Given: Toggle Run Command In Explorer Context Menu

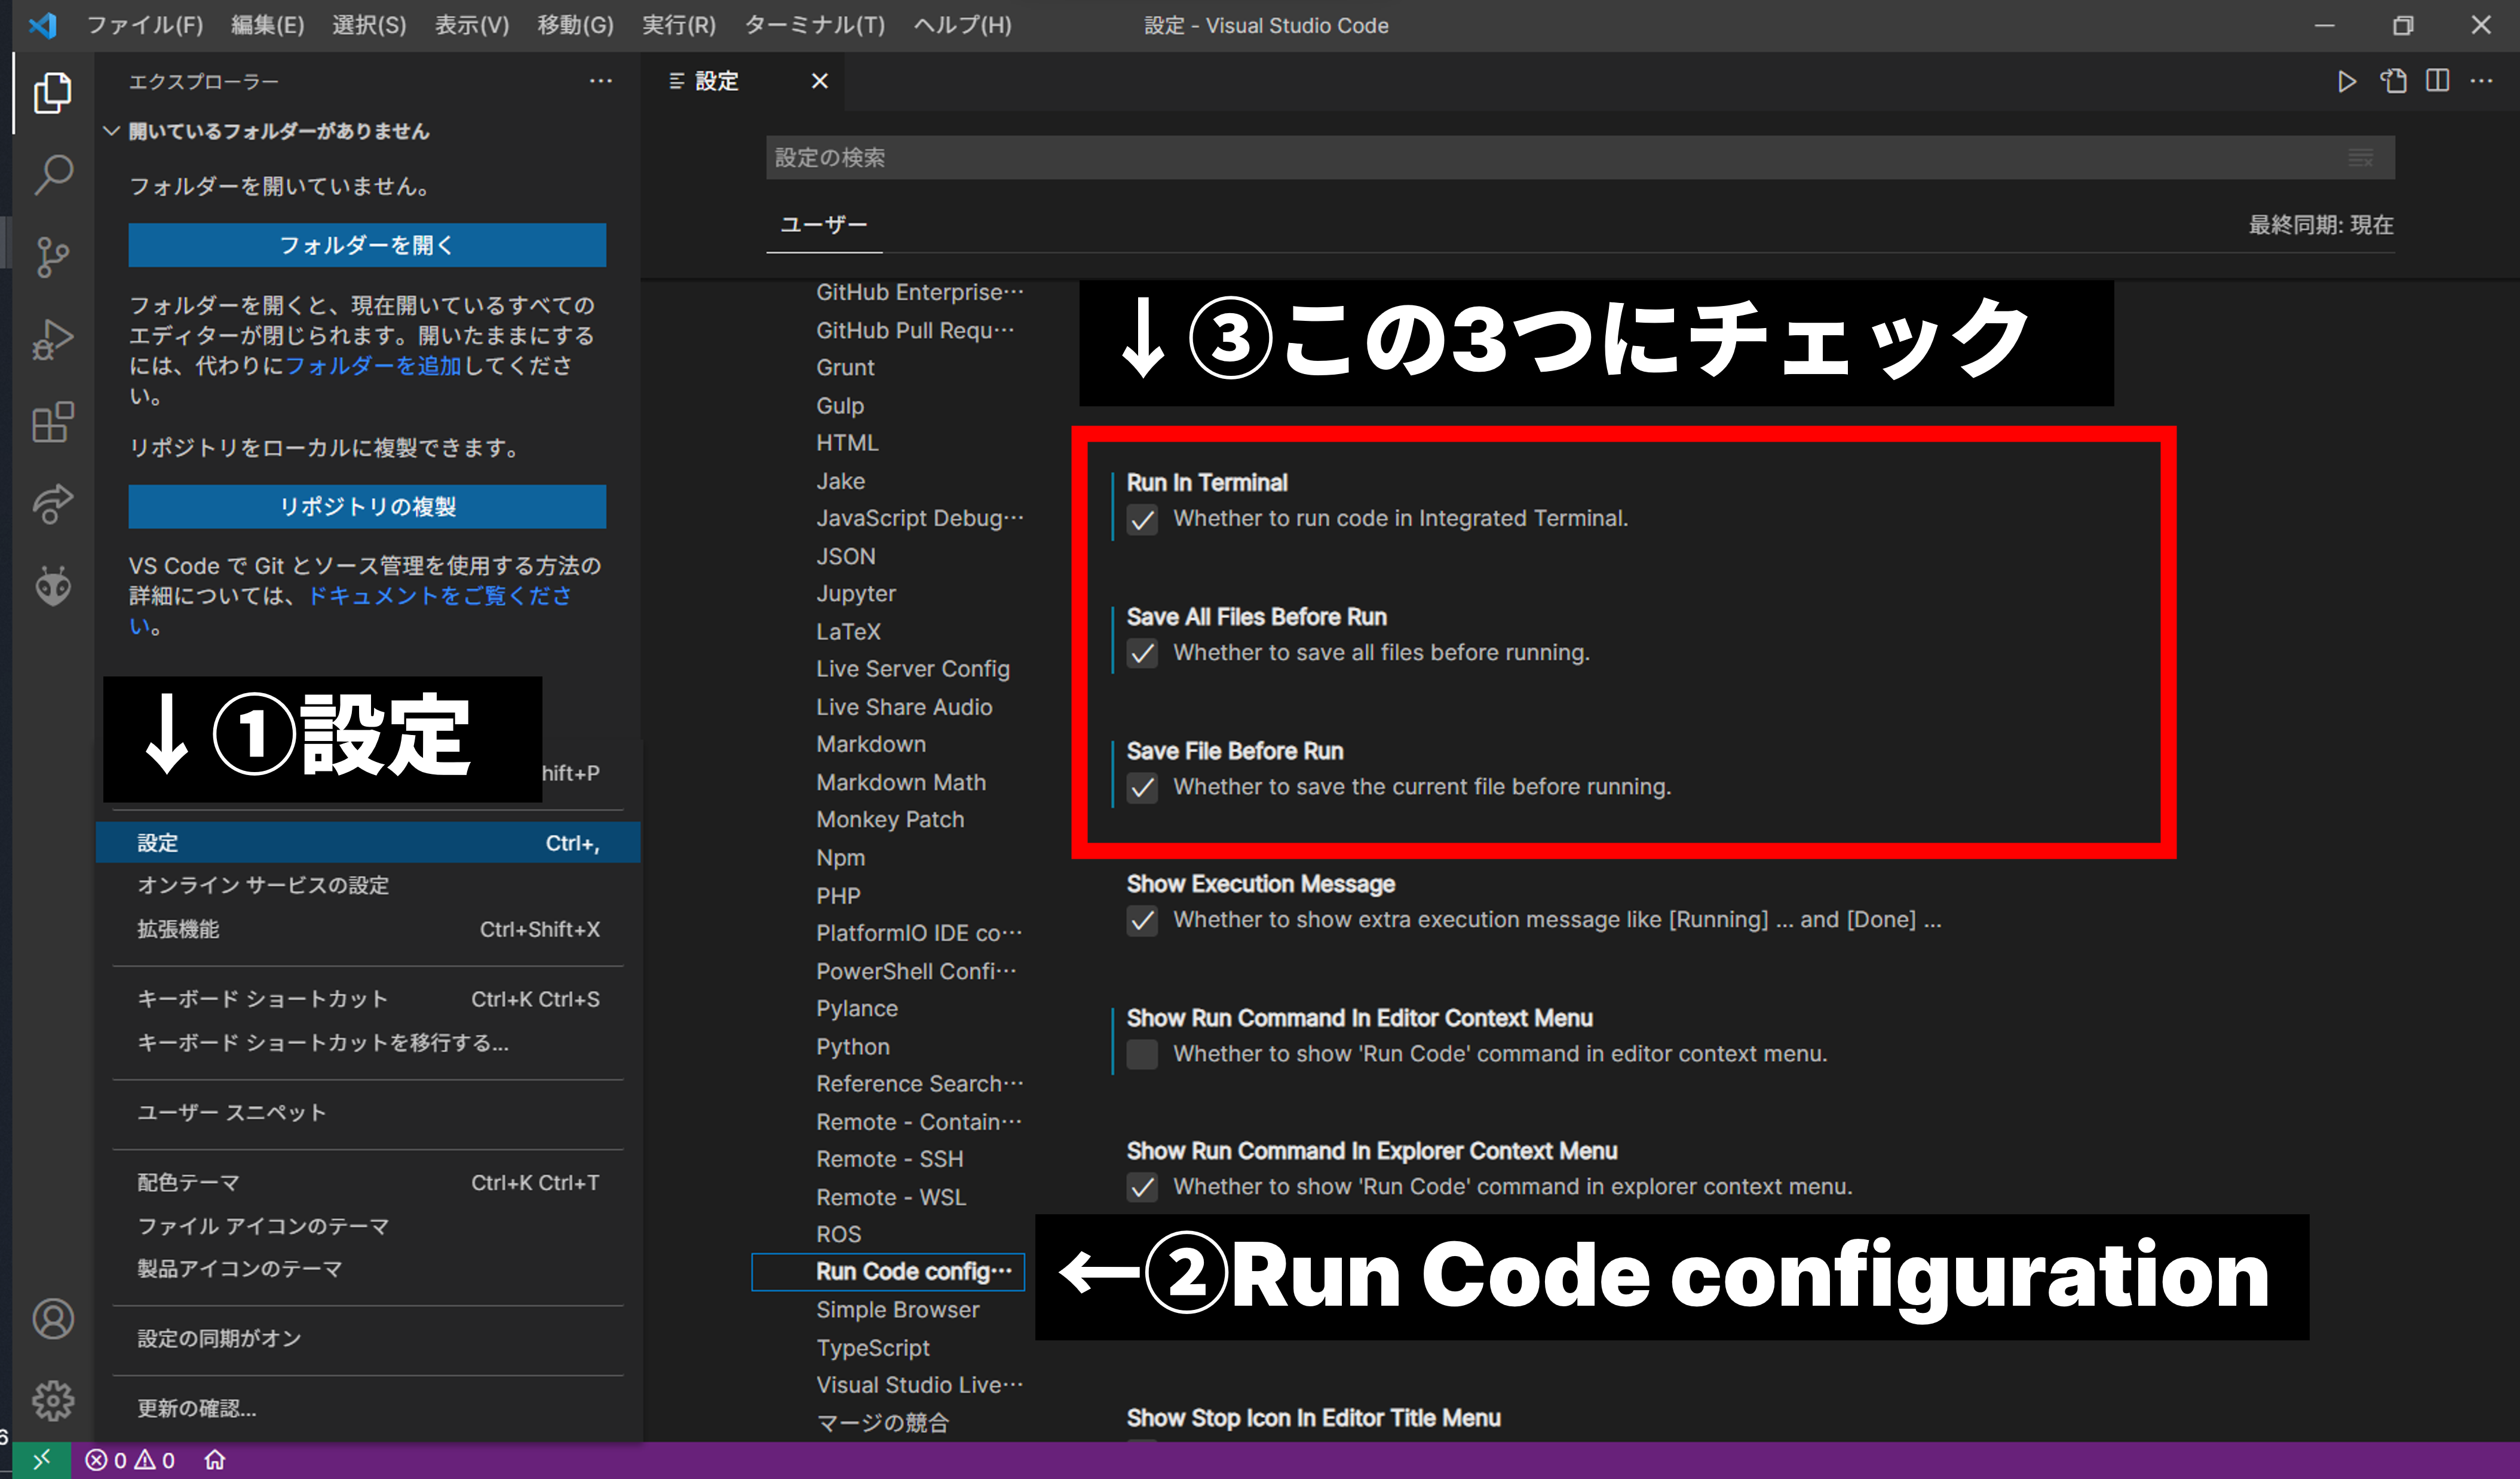Looking at the screenshot, I should (x=1142, y=1188).
